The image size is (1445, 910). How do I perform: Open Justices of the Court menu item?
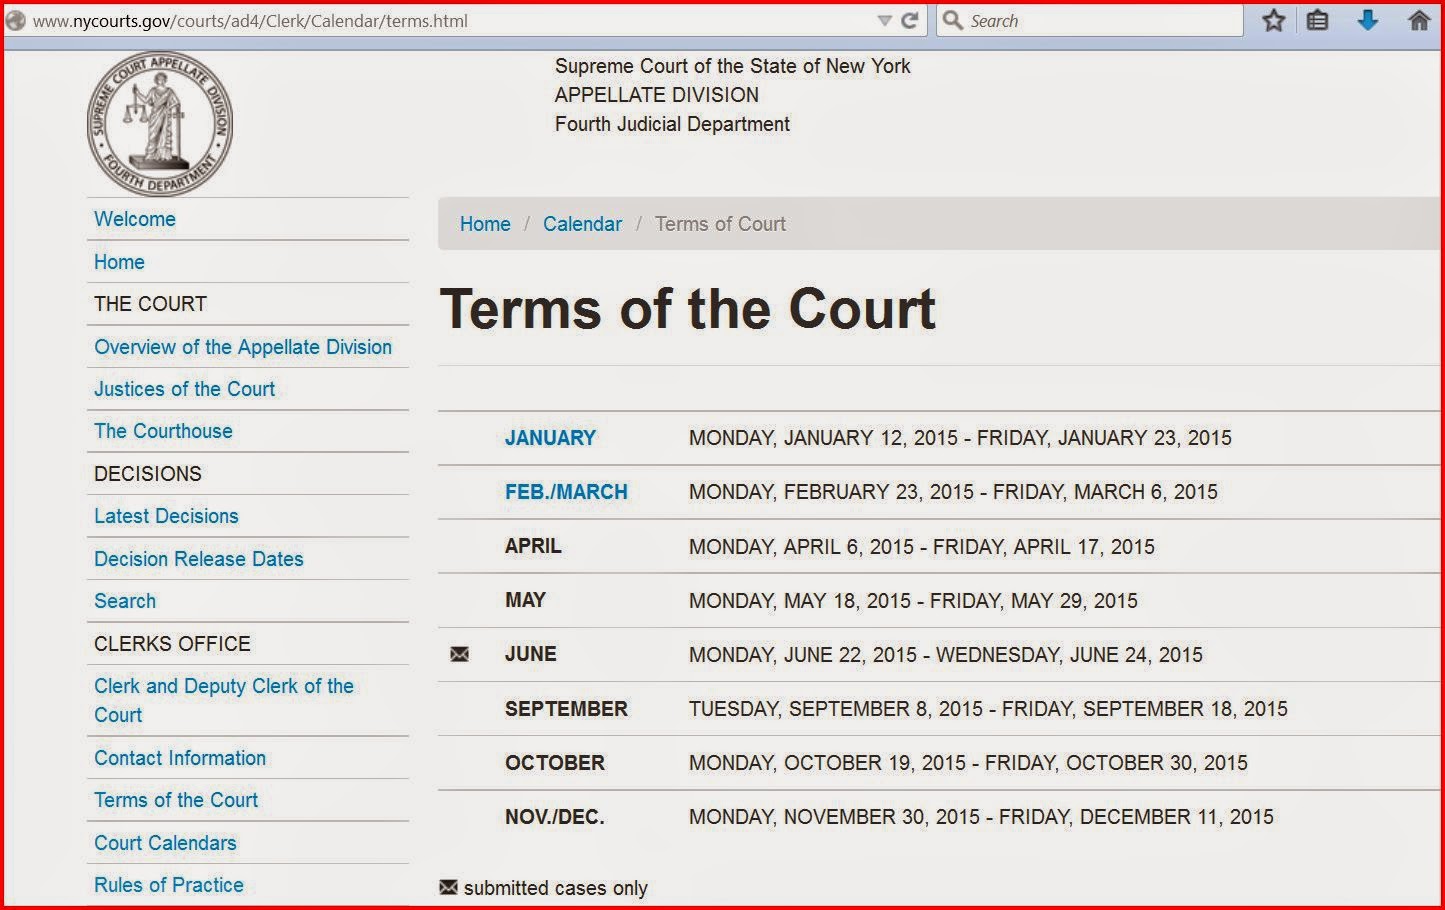click(184, 389)
